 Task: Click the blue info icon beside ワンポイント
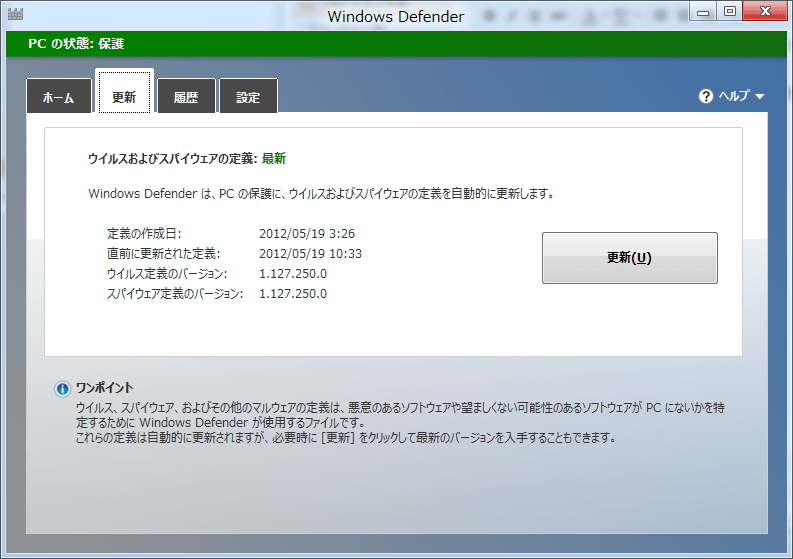(63, 389)
